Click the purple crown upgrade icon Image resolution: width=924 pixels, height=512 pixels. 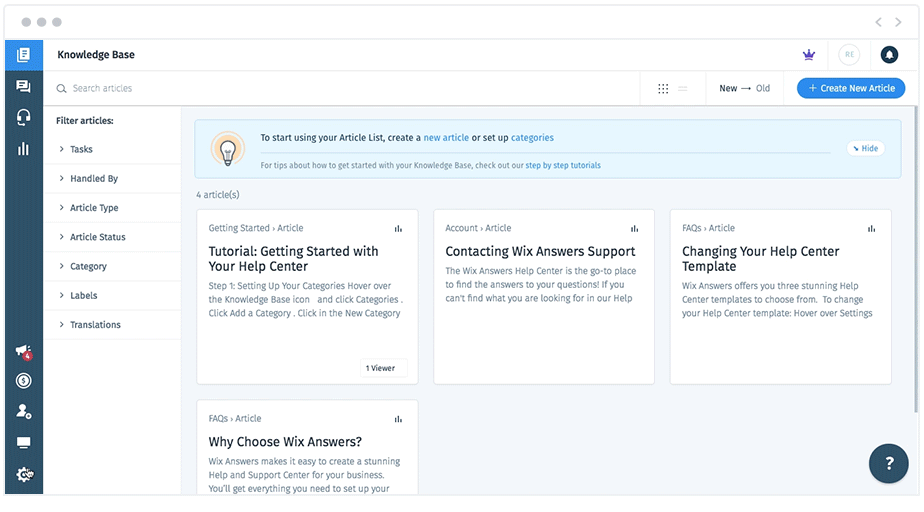point(809,55)
